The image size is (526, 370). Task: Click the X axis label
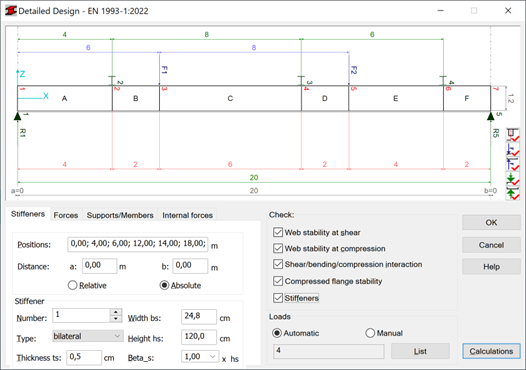46,96
